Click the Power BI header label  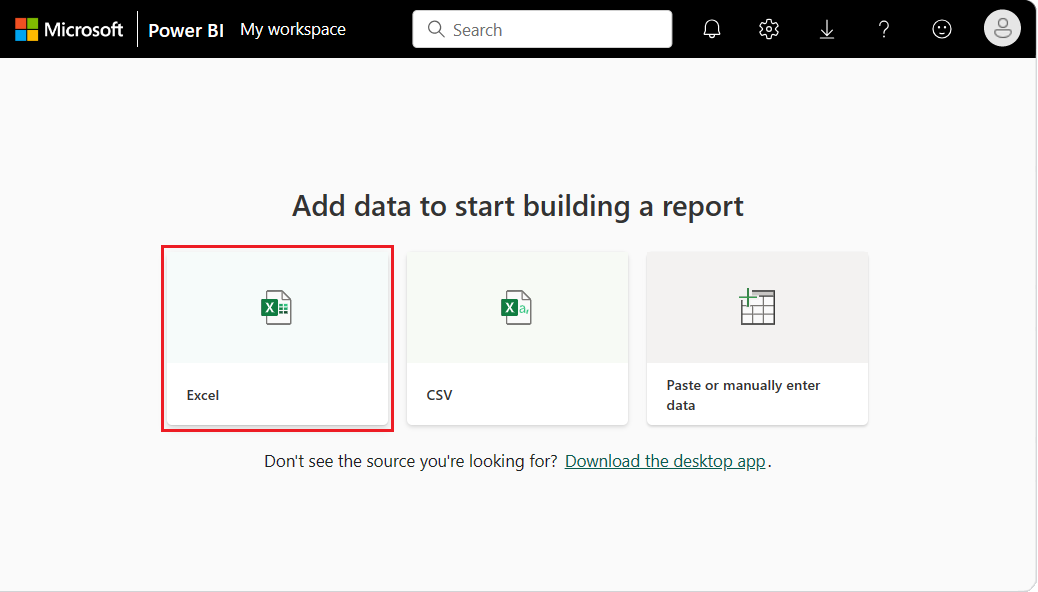coord(185,29)
